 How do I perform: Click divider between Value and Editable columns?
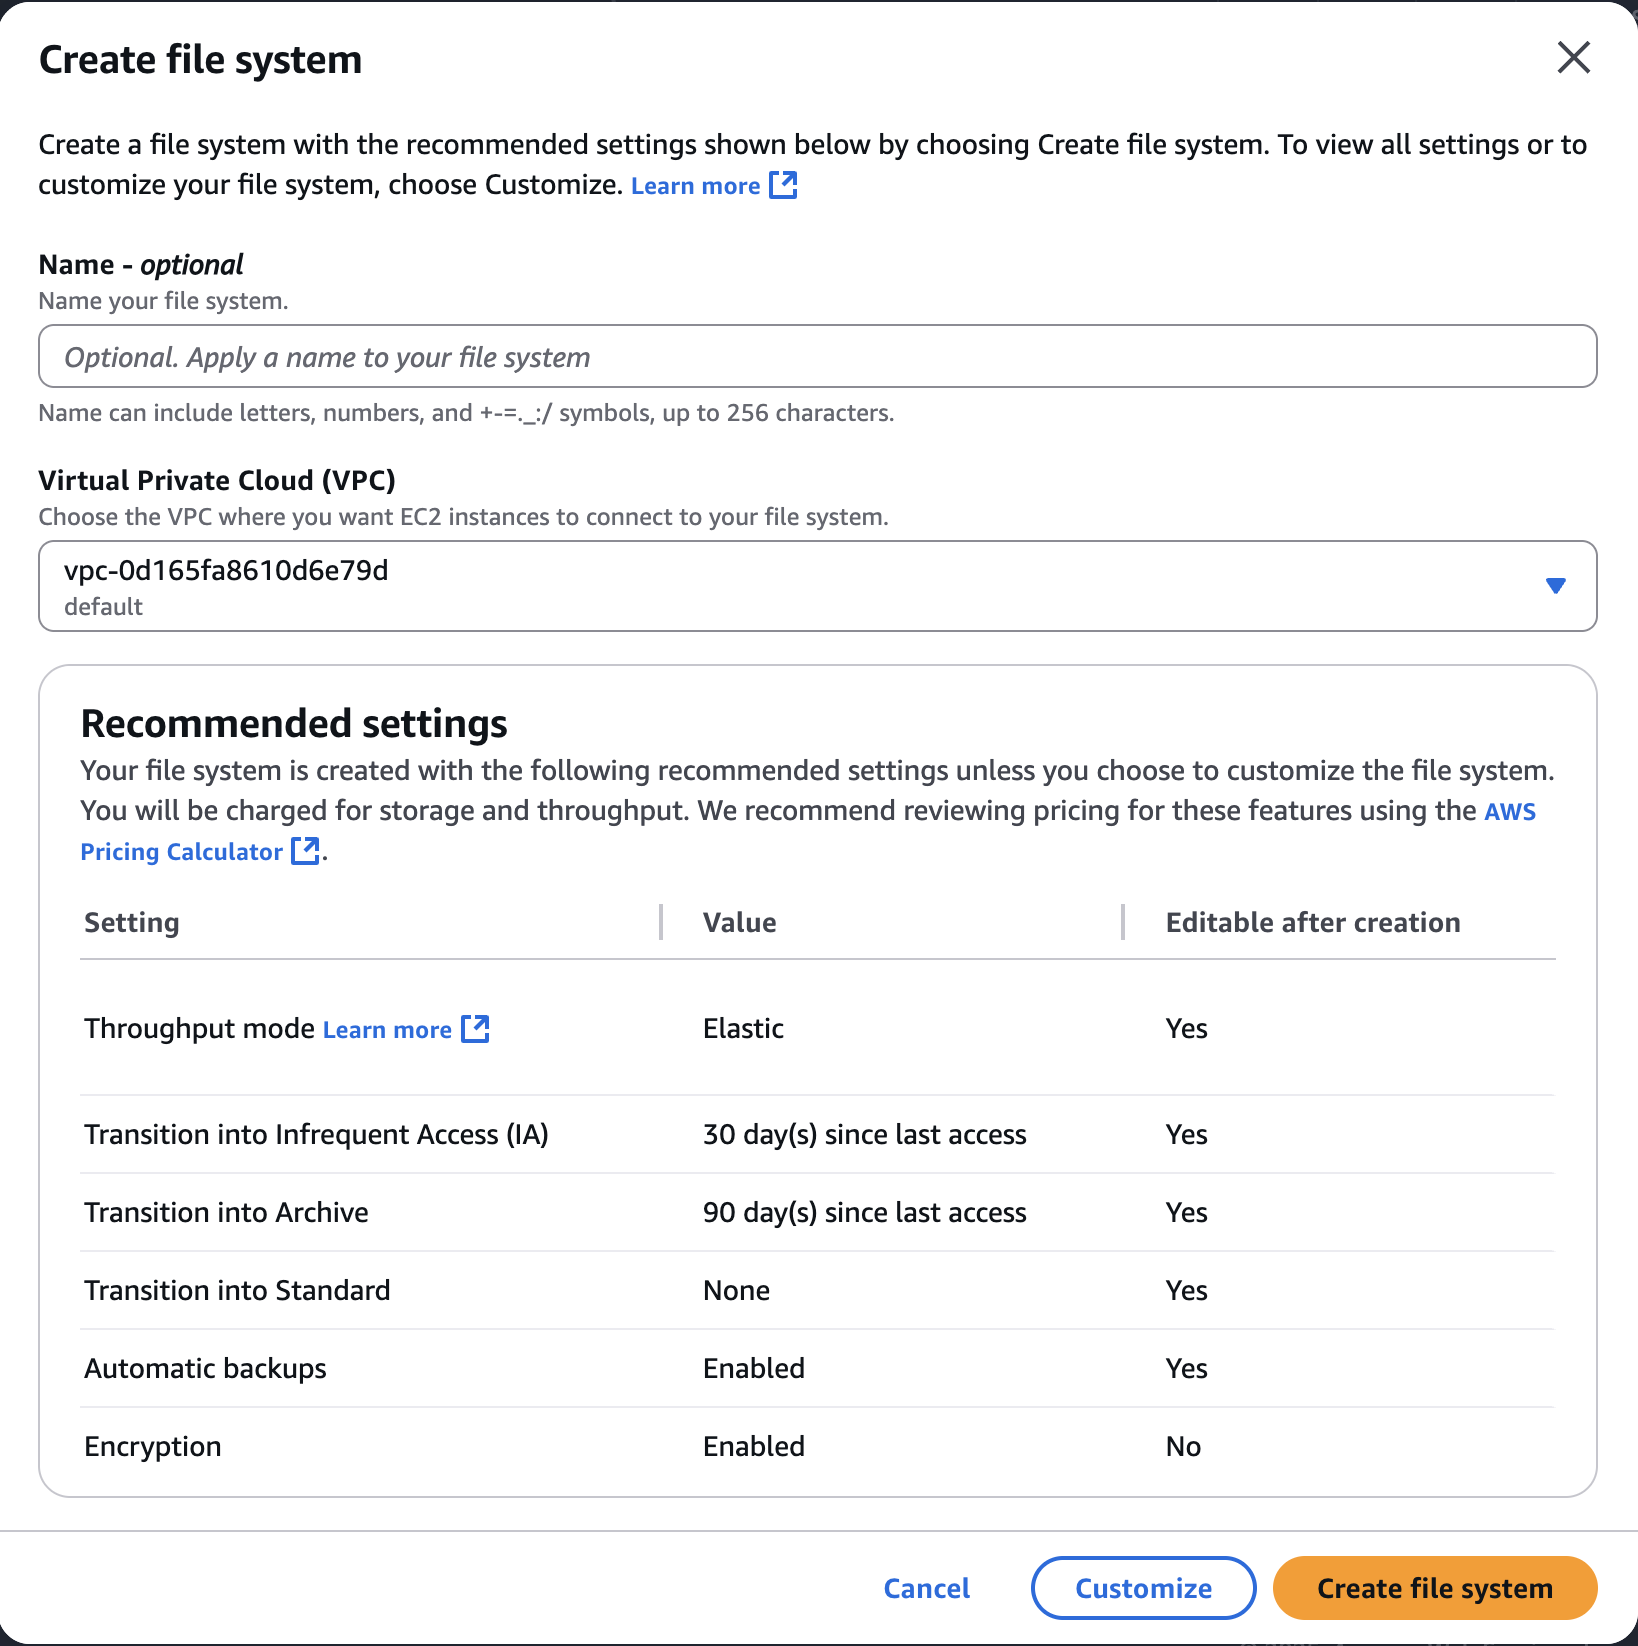(1123, 922)
